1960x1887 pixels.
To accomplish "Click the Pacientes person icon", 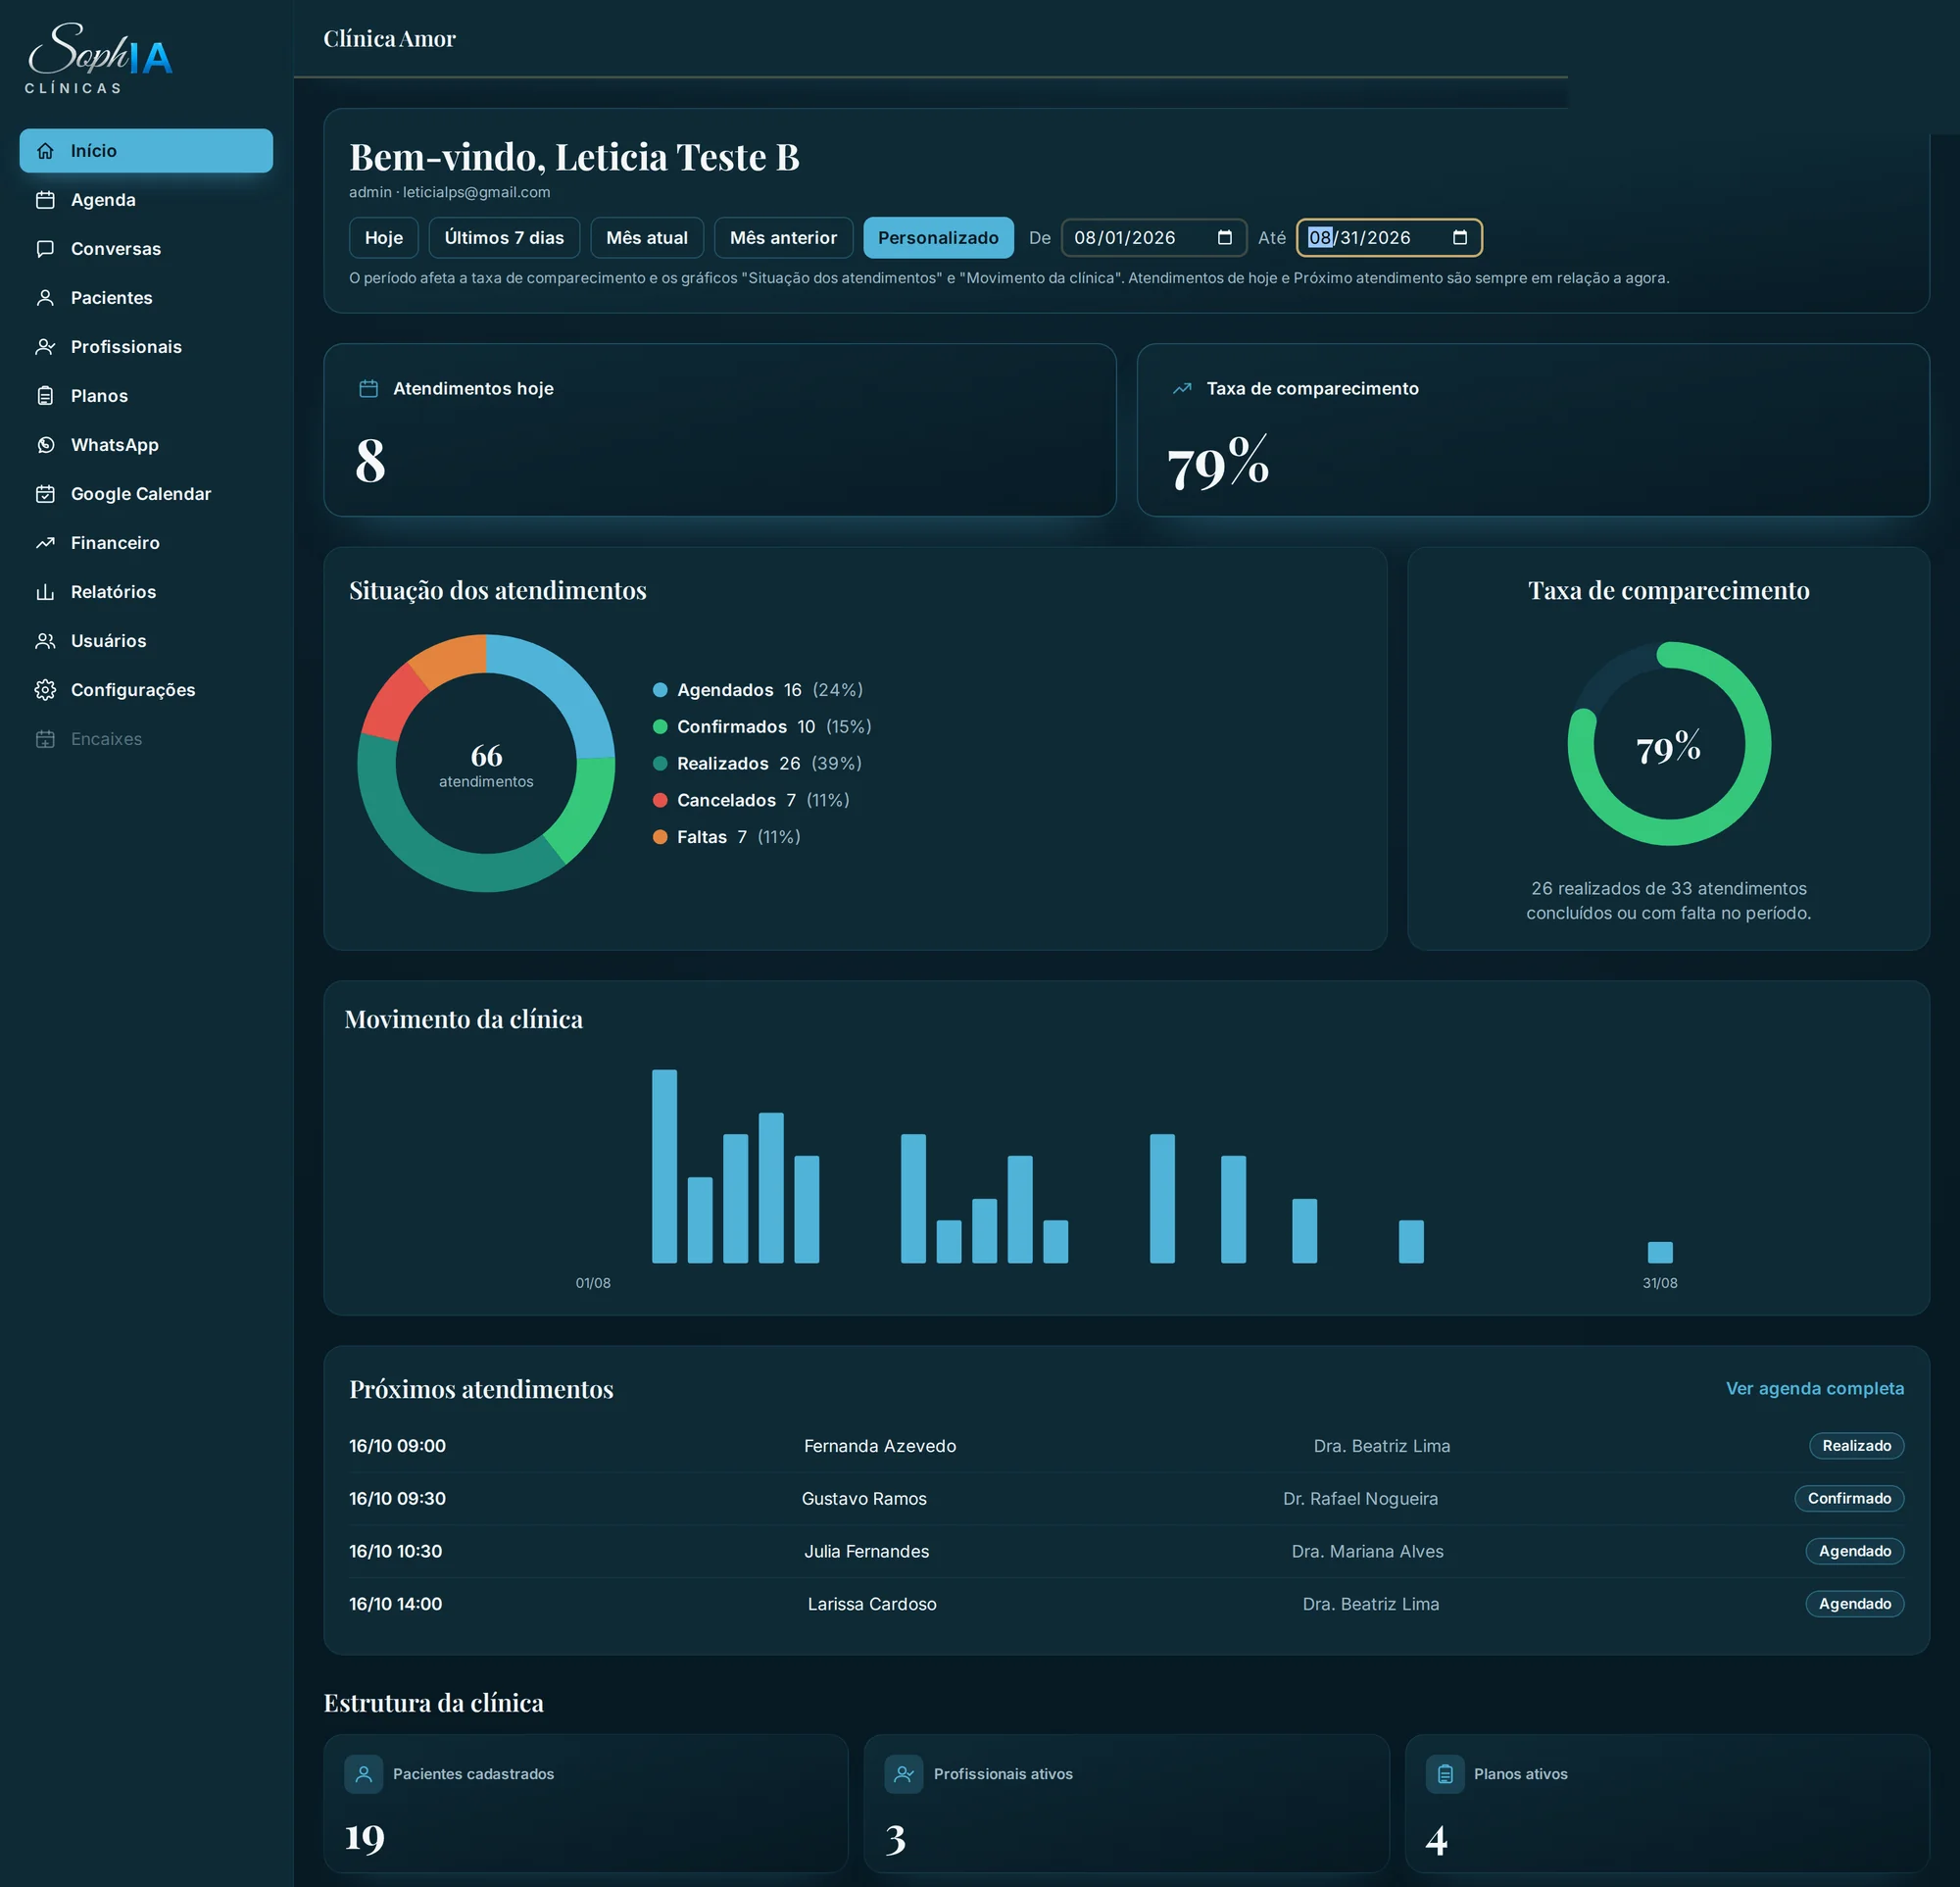I will [45, 298].
